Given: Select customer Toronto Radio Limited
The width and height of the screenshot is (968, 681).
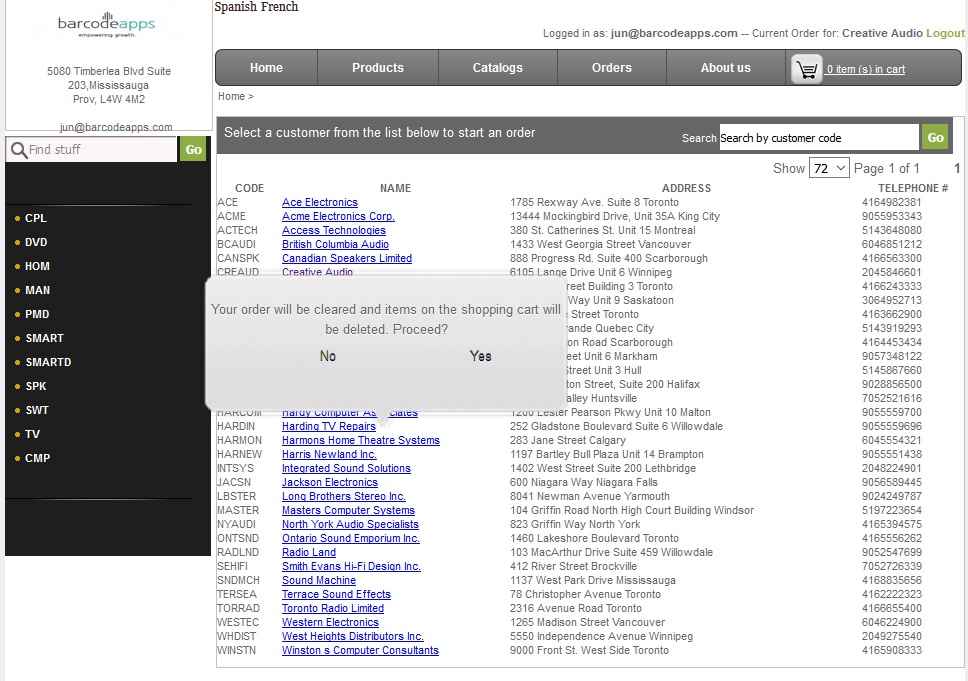Looking at the screenshot, I should coord(333,608).
